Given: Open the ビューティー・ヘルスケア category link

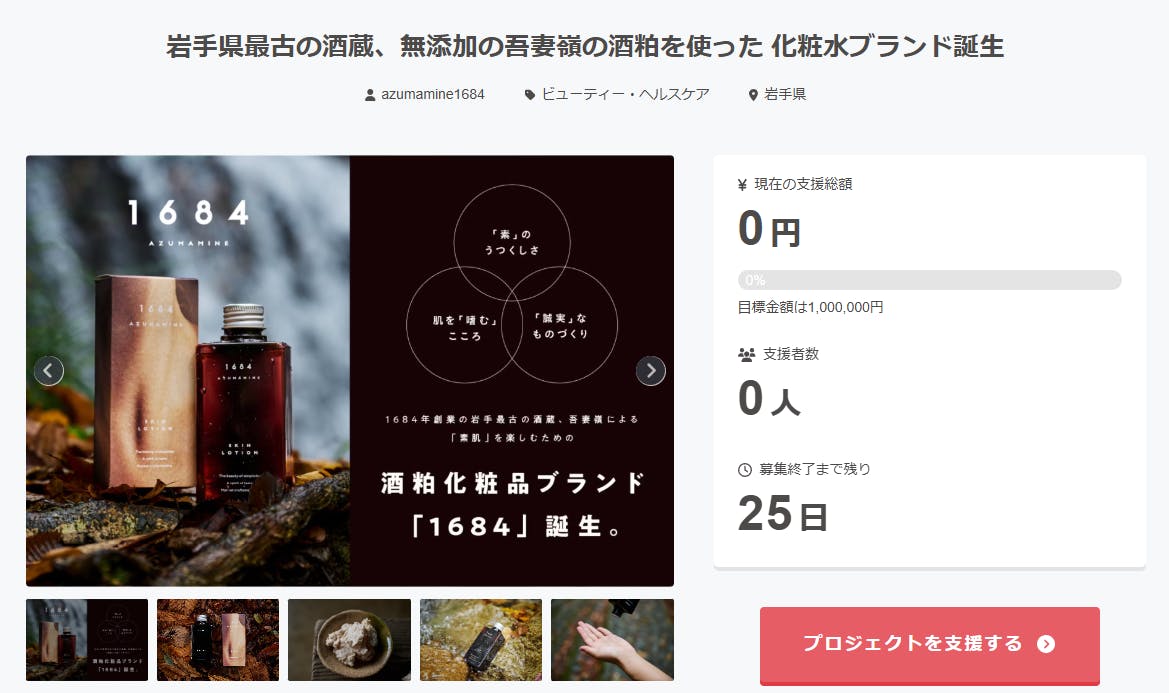Looking at the screenshot, I should click(625, 95).
